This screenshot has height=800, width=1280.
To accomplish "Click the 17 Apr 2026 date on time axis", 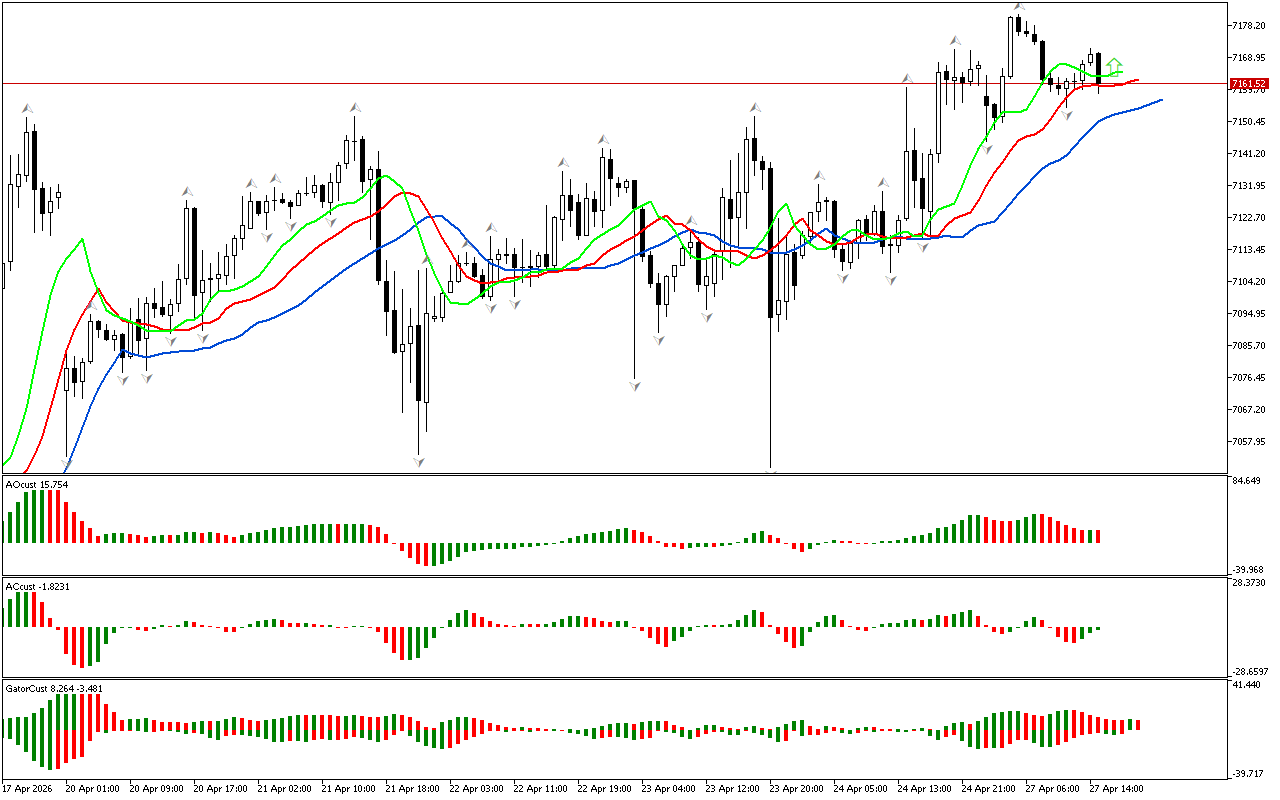I will point(28,788).
